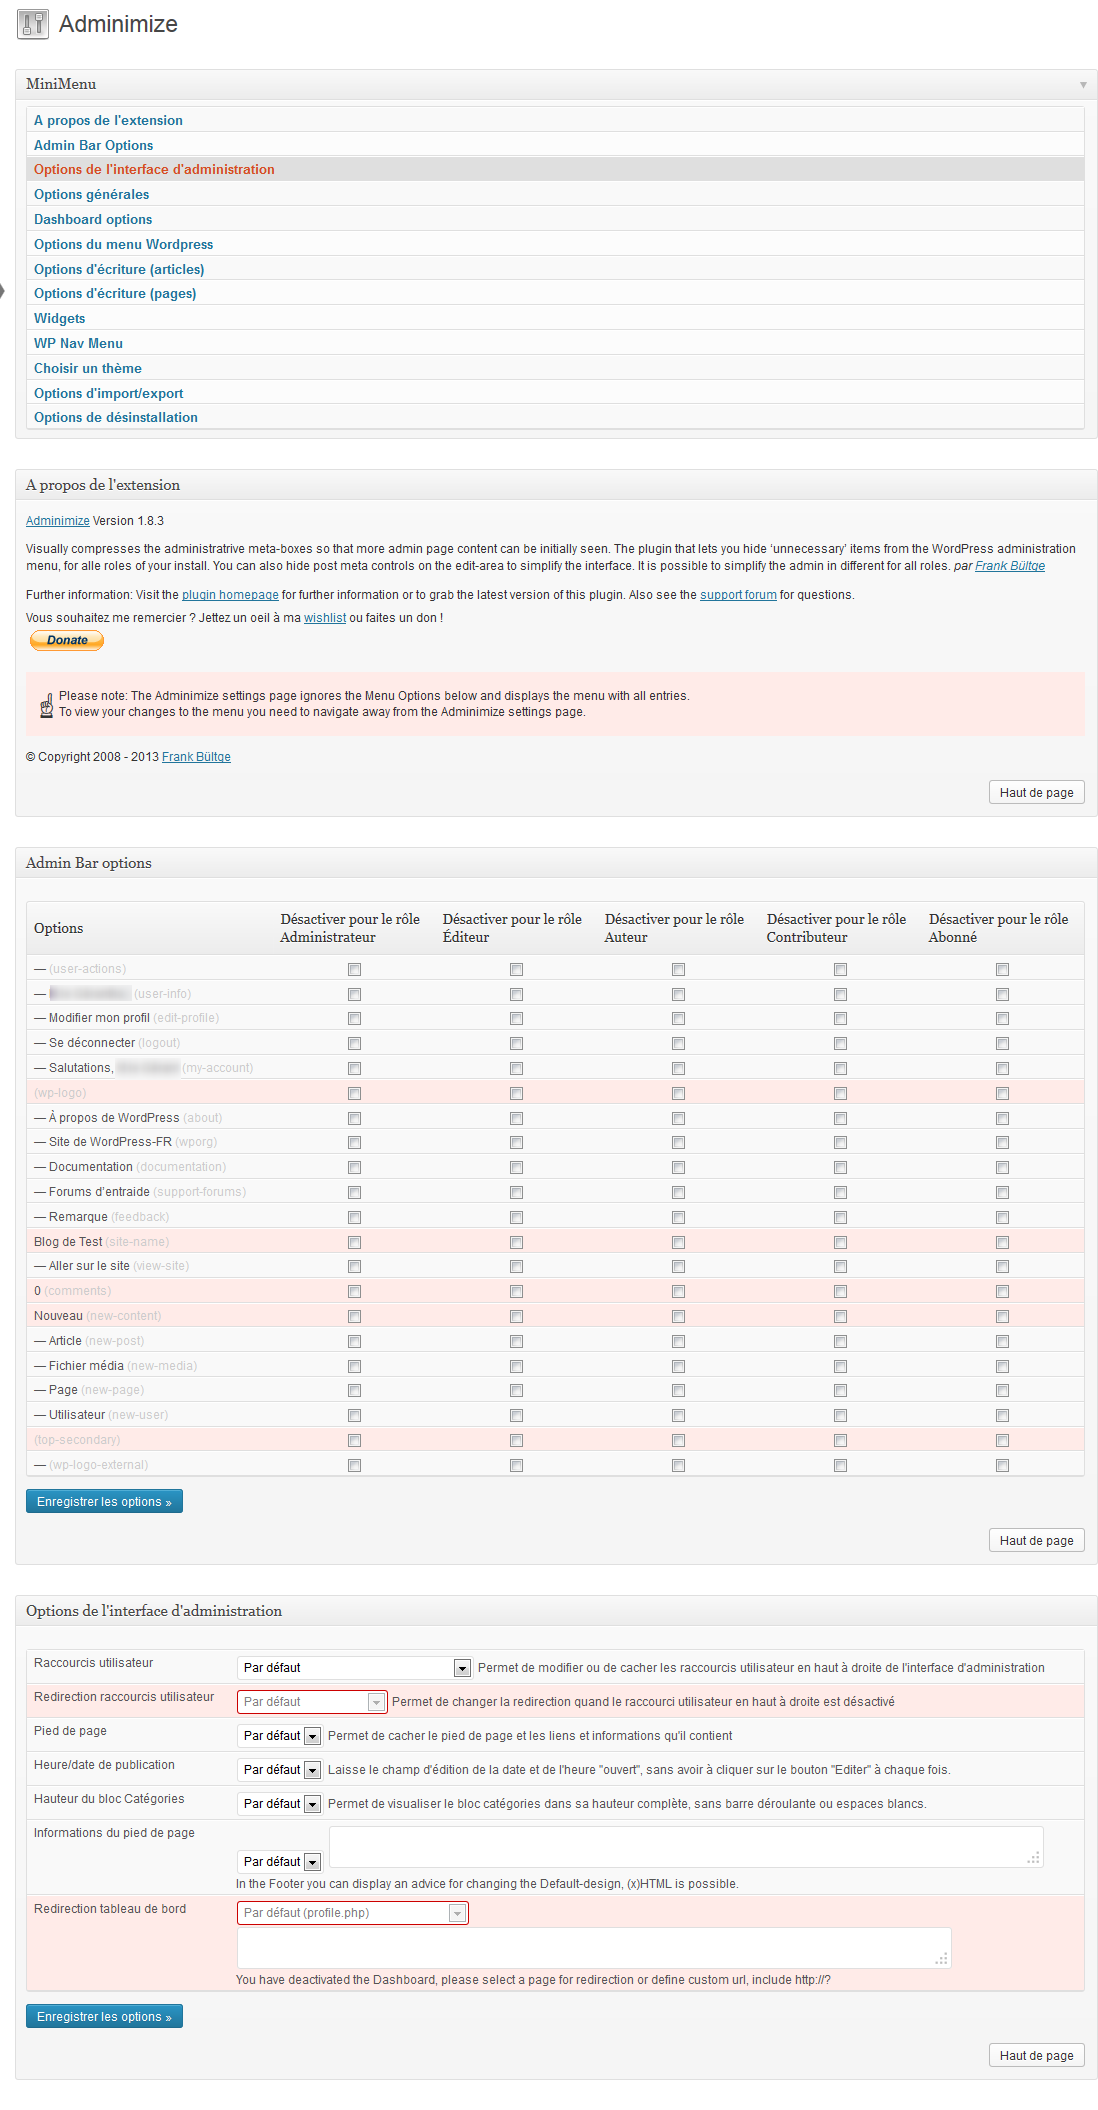Screen dimensions: 1098x2110
Task: Focus the dashboard redirection custom URL text area
Action: click(594, 1947)
